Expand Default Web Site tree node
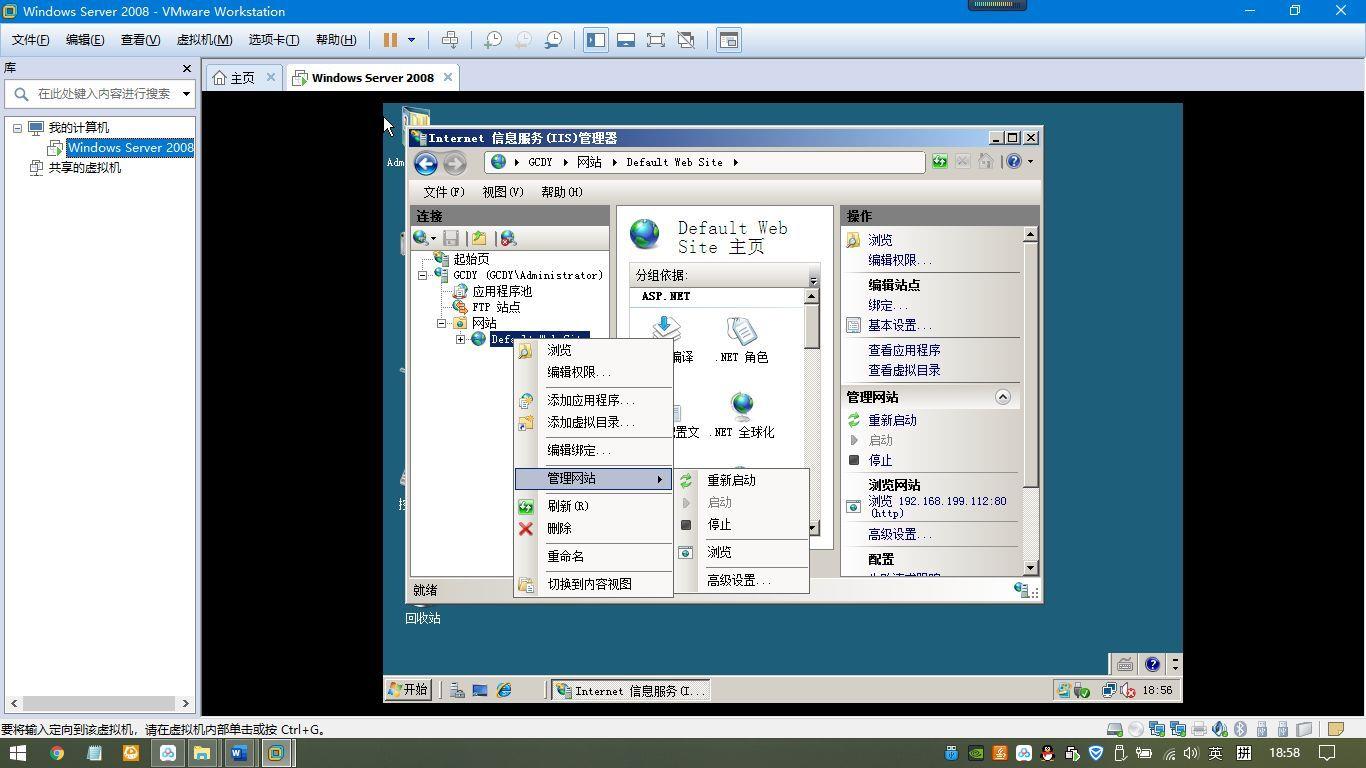1366x768 pixels. pyautogui.click(x=460, y=339)
